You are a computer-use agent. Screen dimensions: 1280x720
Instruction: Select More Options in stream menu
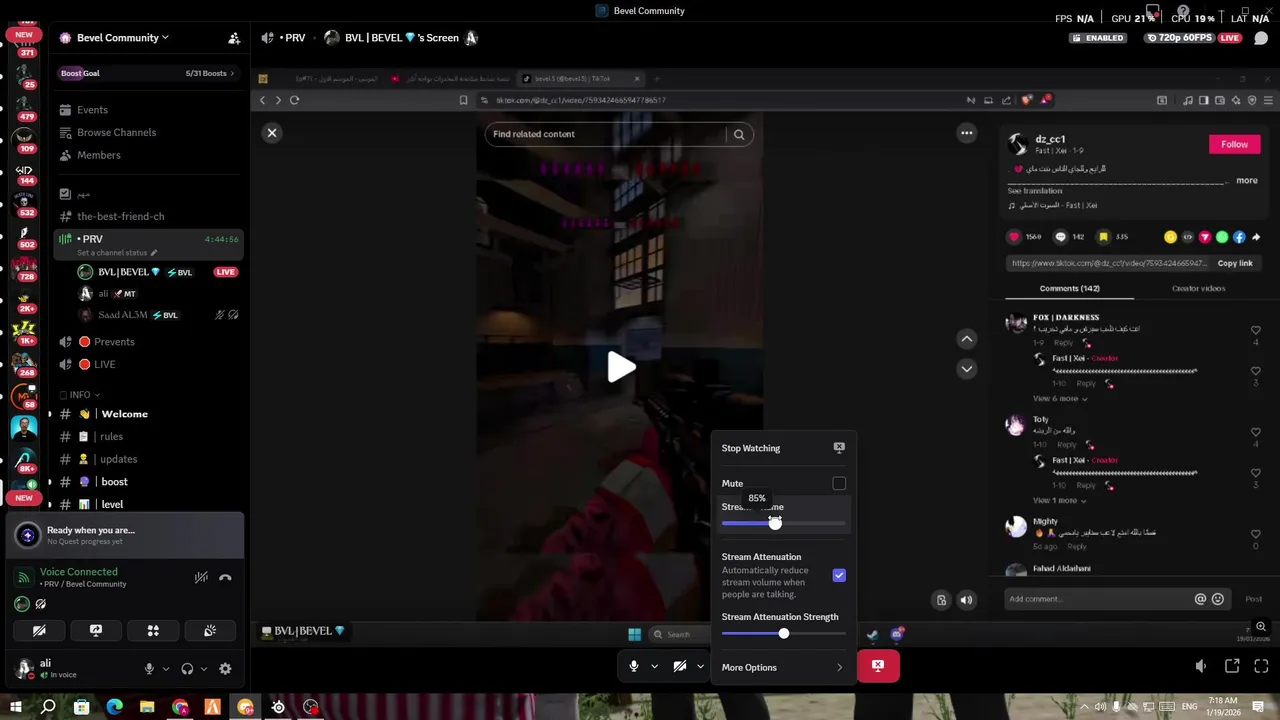(783, 668)
